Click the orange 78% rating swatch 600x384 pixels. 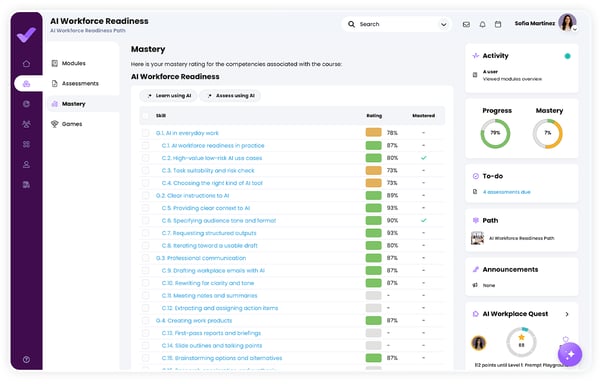(x=373, y=133)
